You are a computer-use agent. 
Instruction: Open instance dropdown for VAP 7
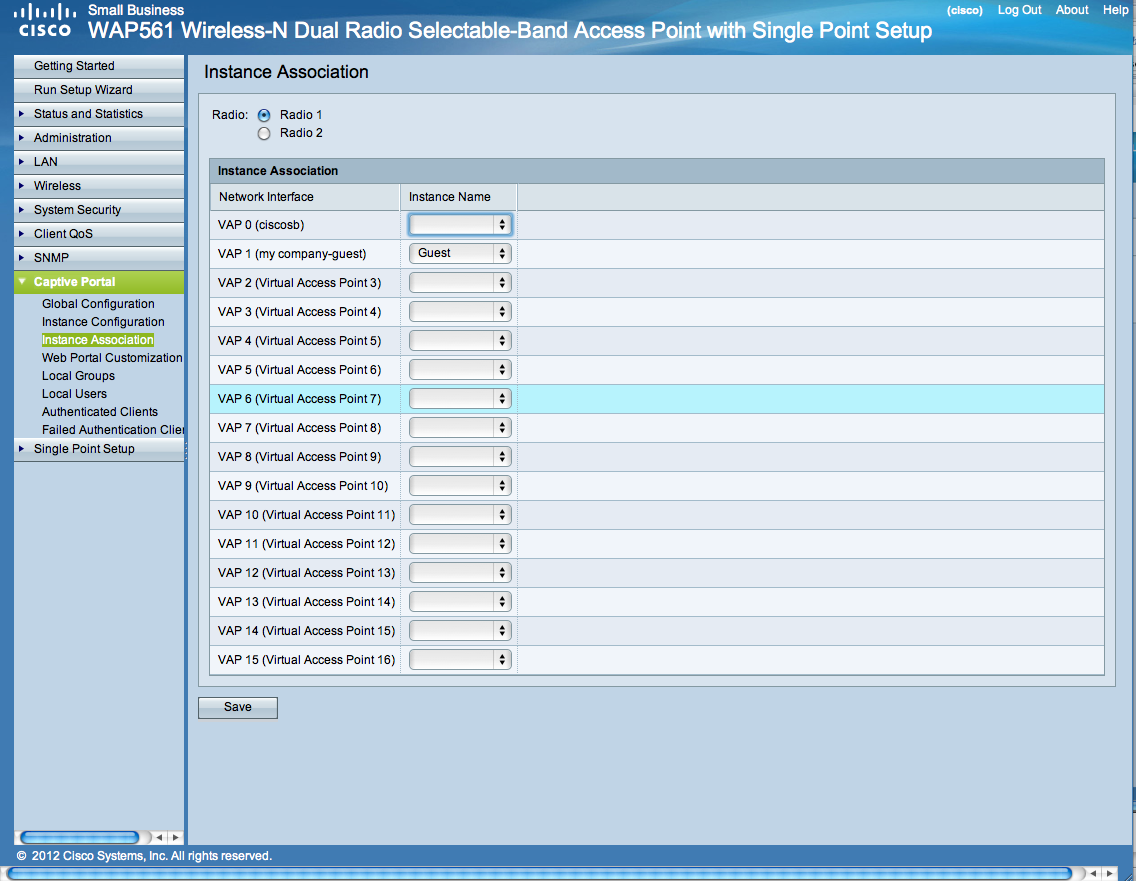460,427
